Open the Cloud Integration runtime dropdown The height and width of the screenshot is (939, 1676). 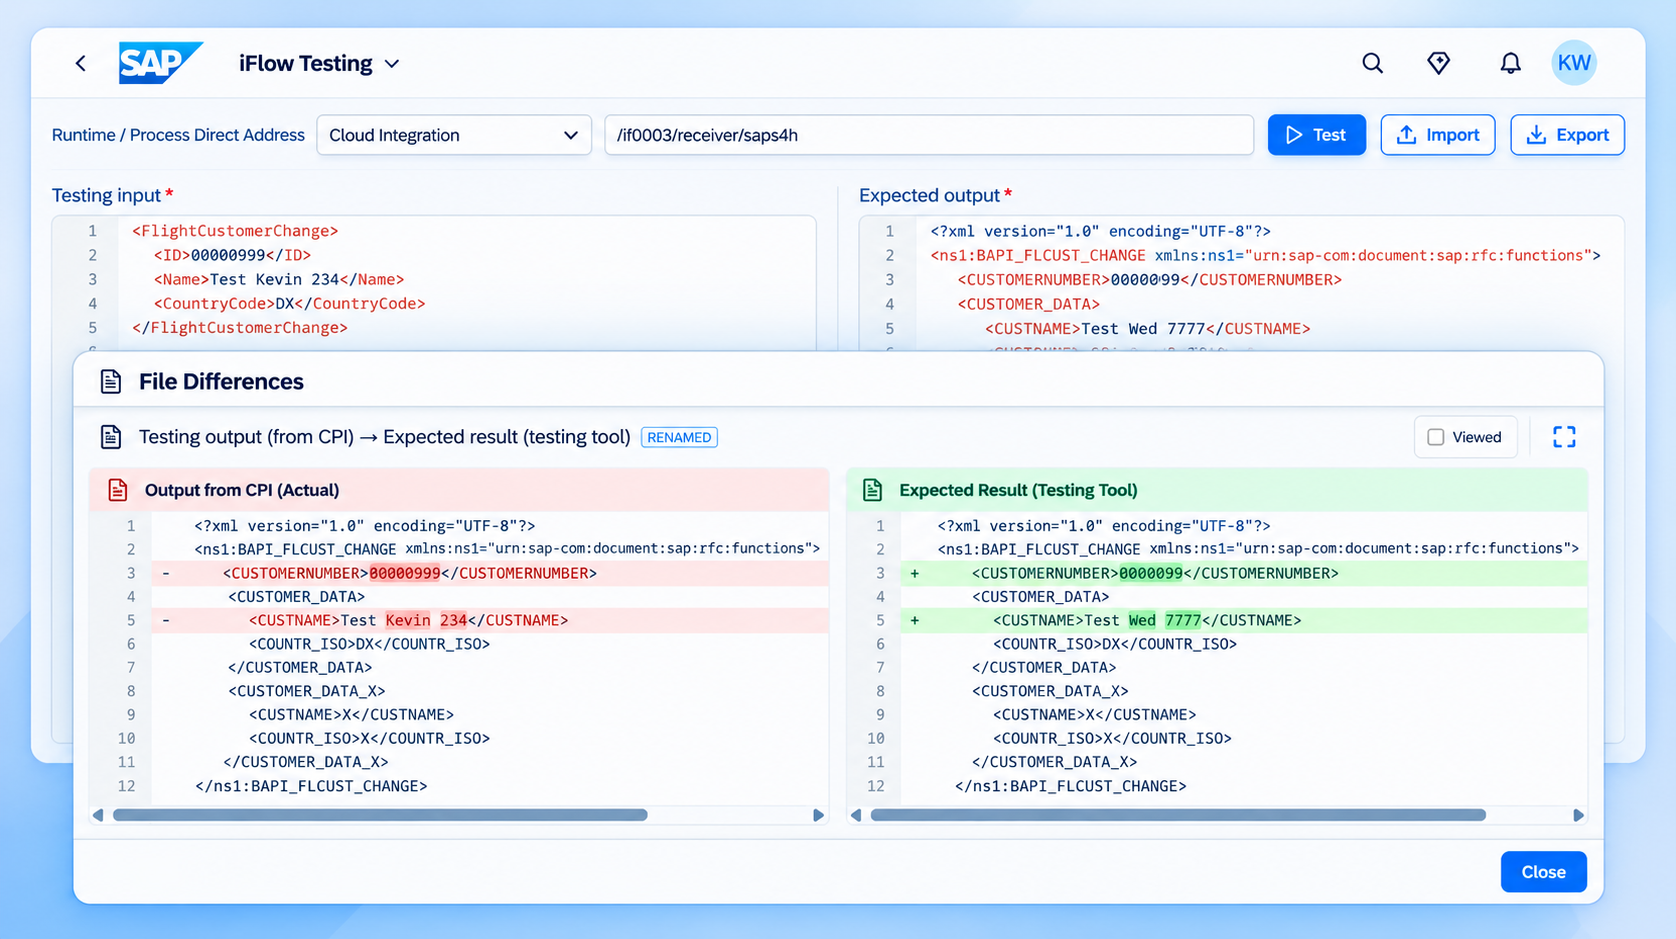click(454, 135)
